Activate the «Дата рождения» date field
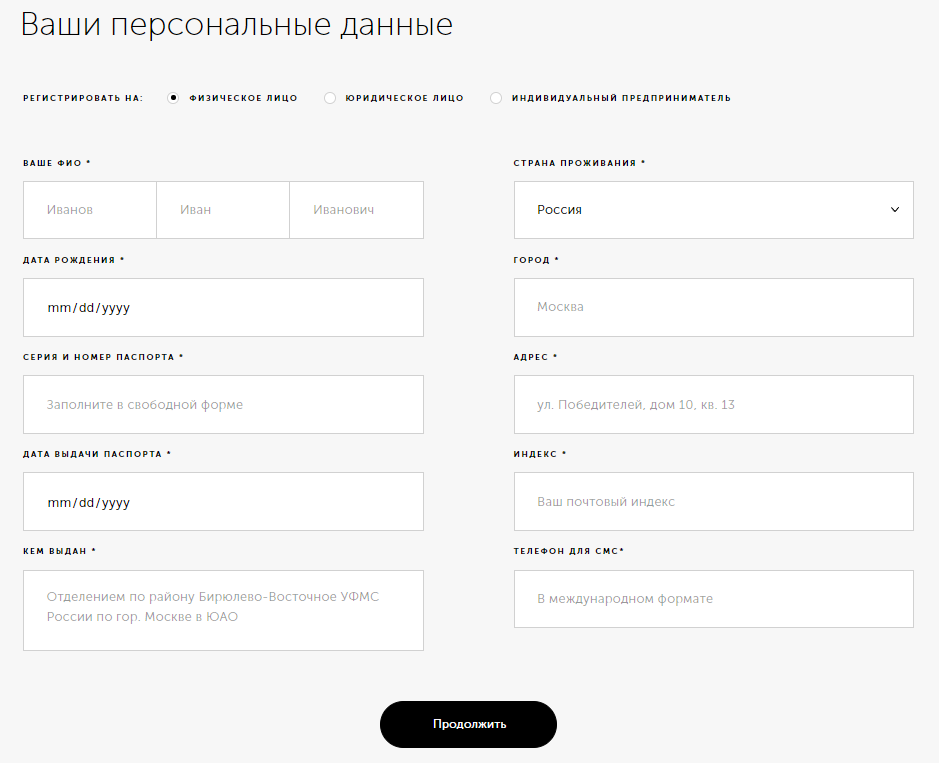939x763 pixels. [223, 307]
